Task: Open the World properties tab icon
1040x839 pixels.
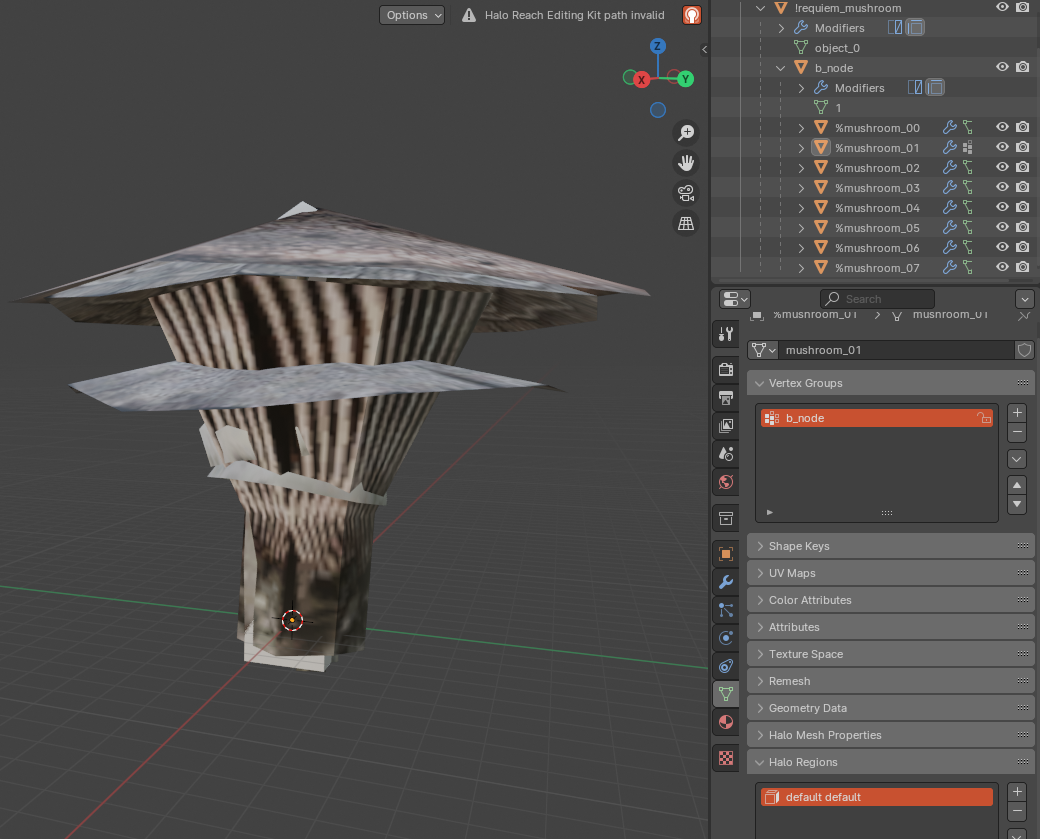Action: (x=727, y=482)
